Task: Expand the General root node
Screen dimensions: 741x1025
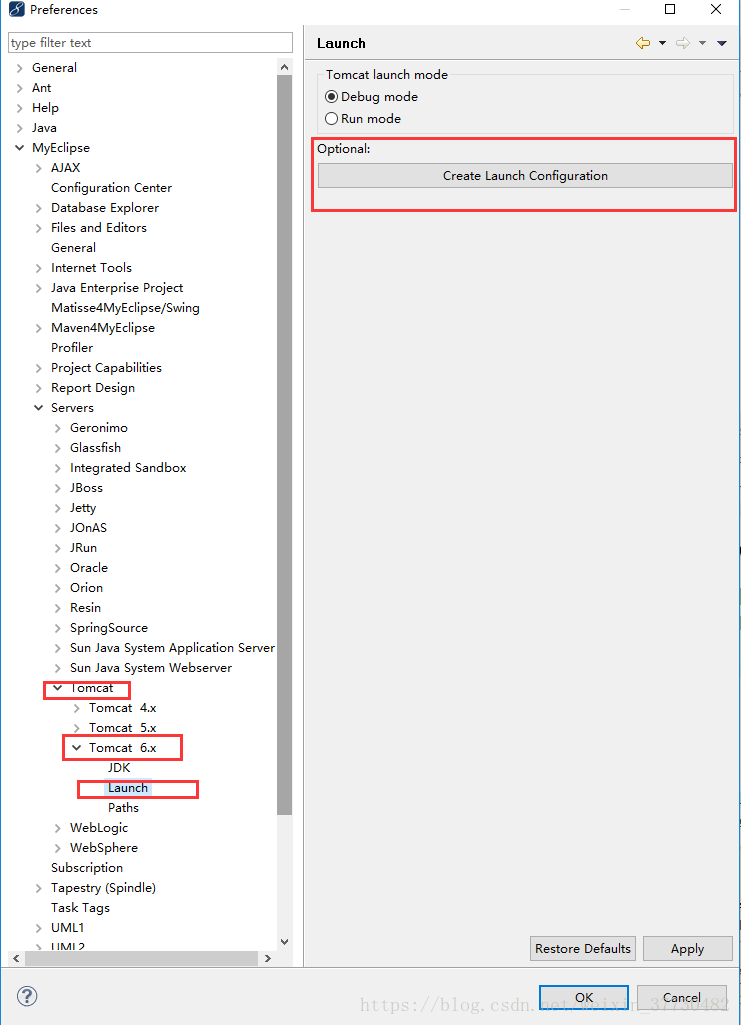Action: point(20,68)
